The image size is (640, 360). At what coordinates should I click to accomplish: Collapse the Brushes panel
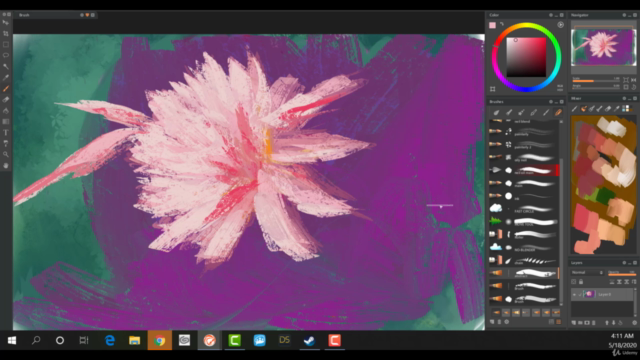point(556,102)
